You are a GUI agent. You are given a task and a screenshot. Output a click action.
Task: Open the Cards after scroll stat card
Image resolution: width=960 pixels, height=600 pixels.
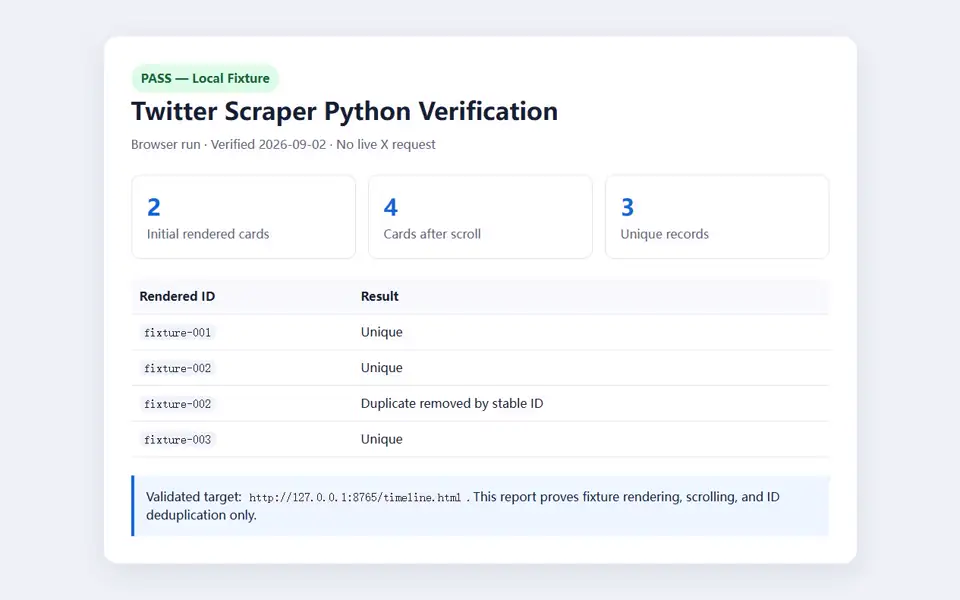pyautogui.click(x=480, y=217)
